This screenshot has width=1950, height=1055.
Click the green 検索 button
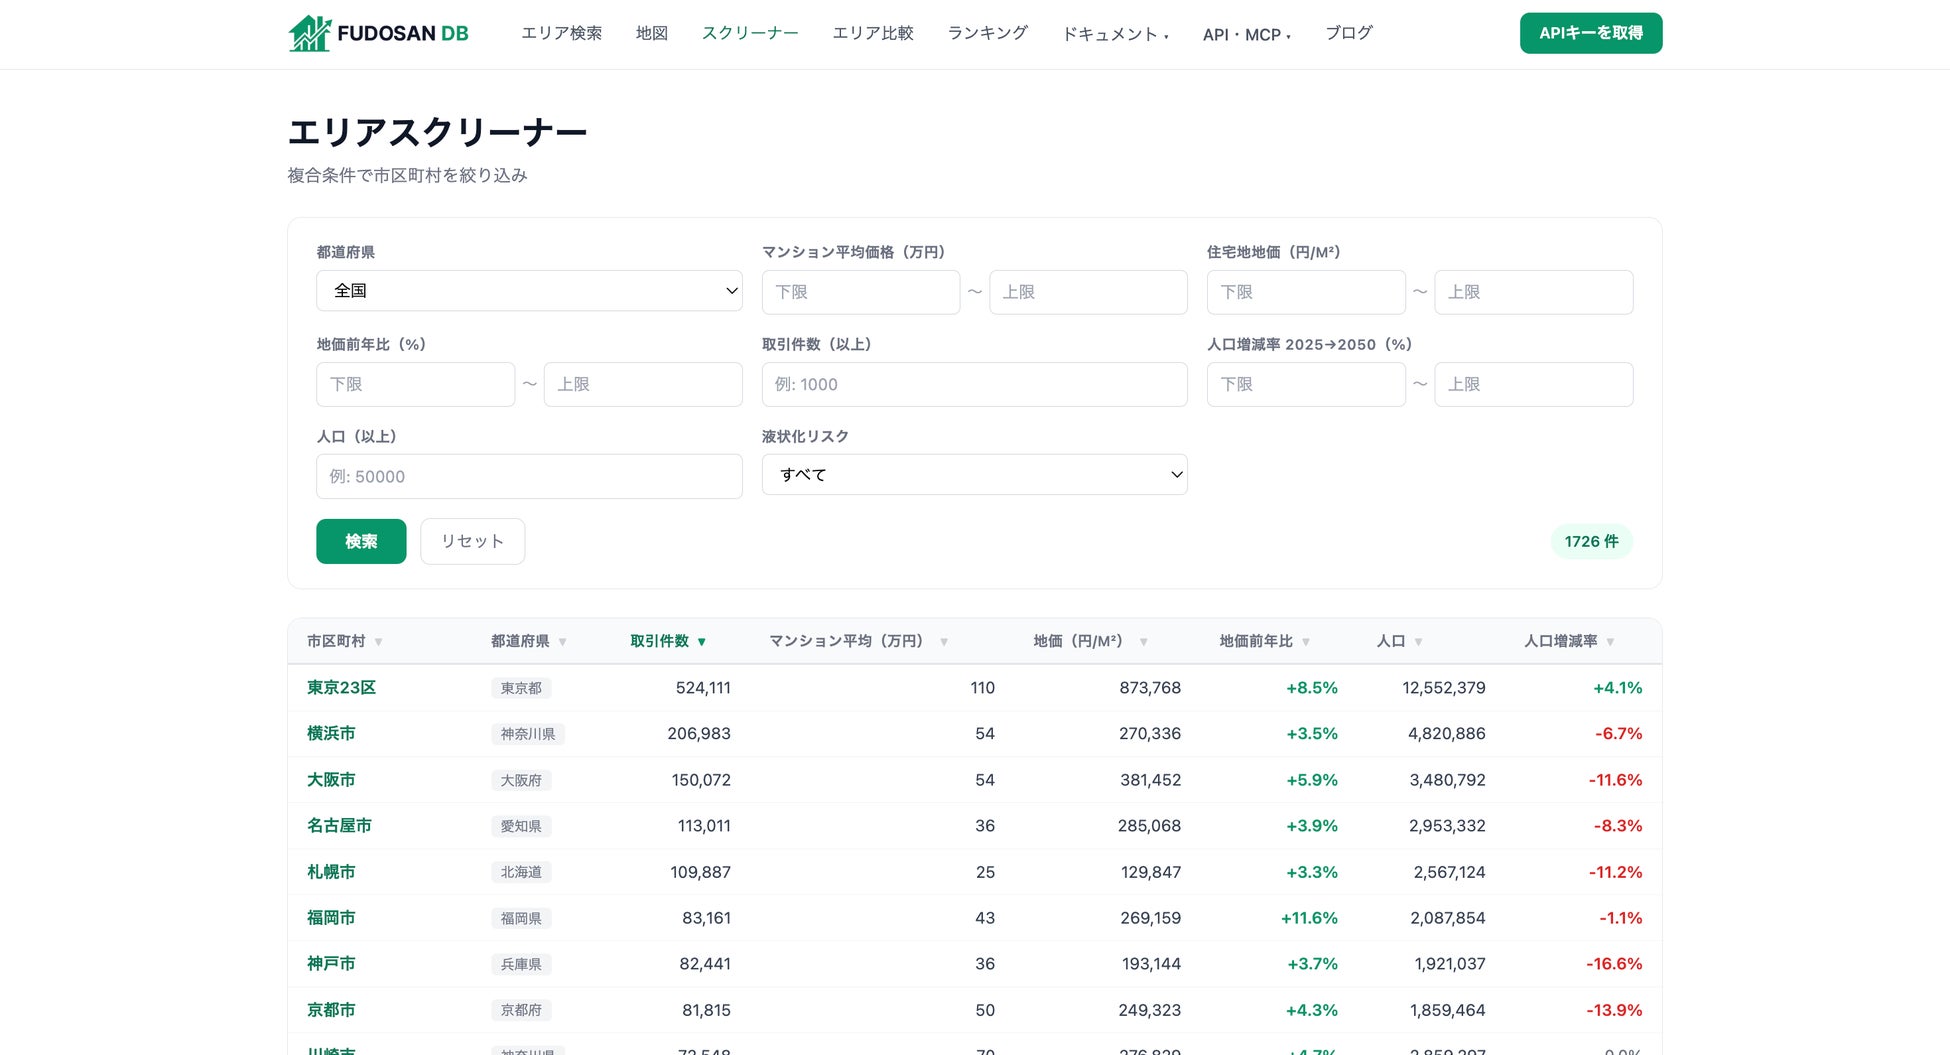click(361, 541)
